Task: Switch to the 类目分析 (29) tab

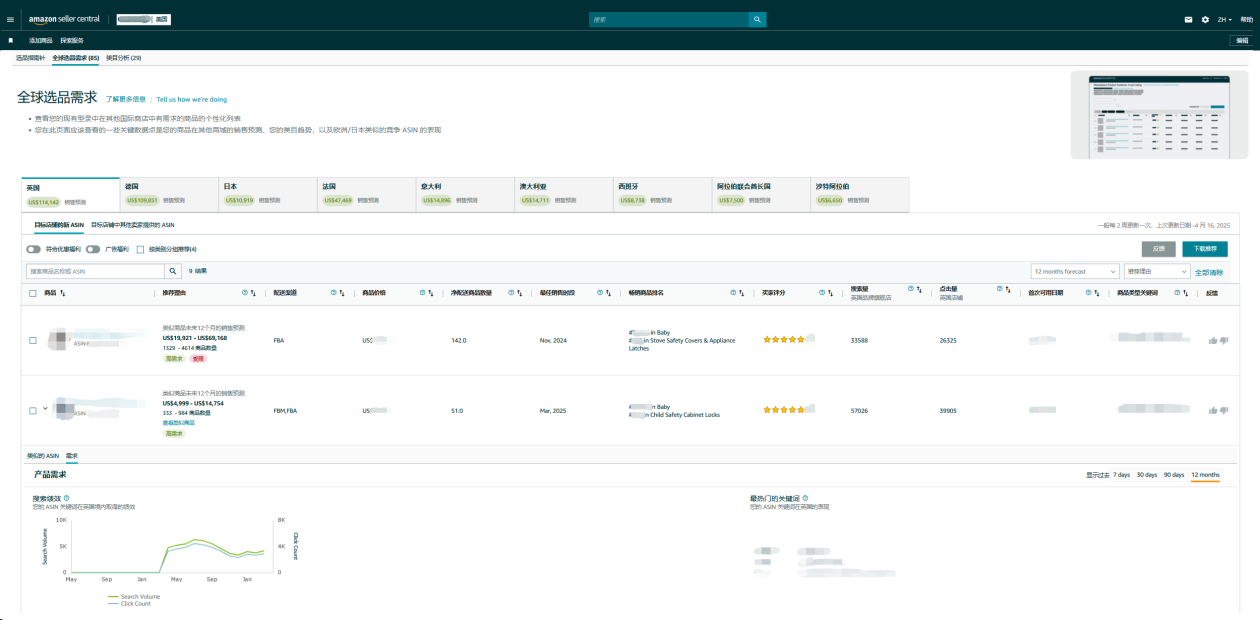Action: click(x=123, y=58)
